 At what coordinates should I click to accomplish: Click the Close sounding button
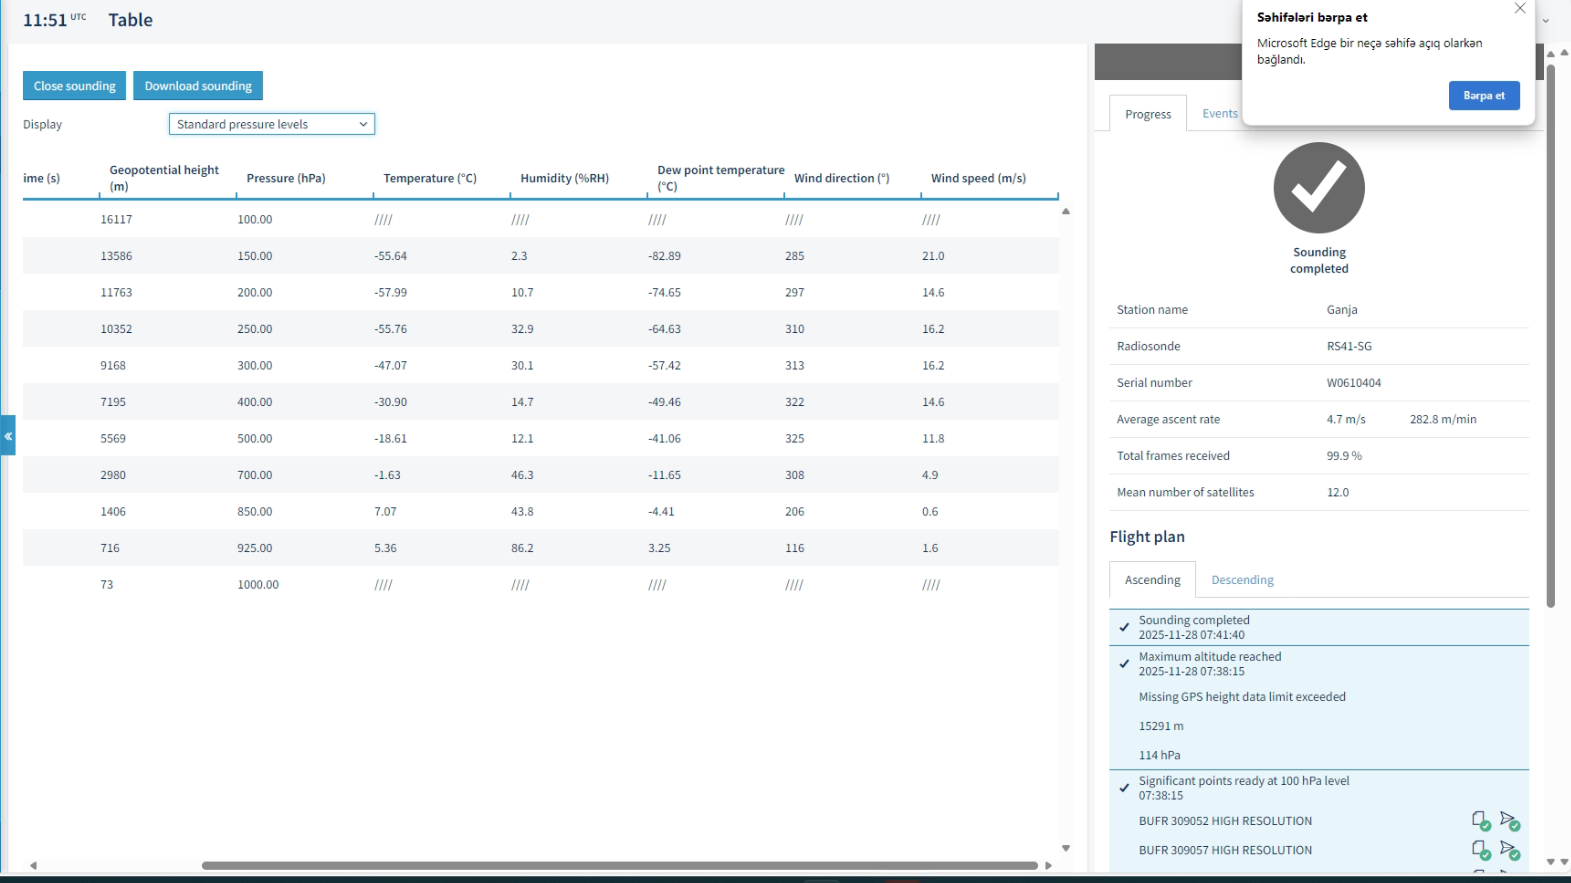coord(75,86)
